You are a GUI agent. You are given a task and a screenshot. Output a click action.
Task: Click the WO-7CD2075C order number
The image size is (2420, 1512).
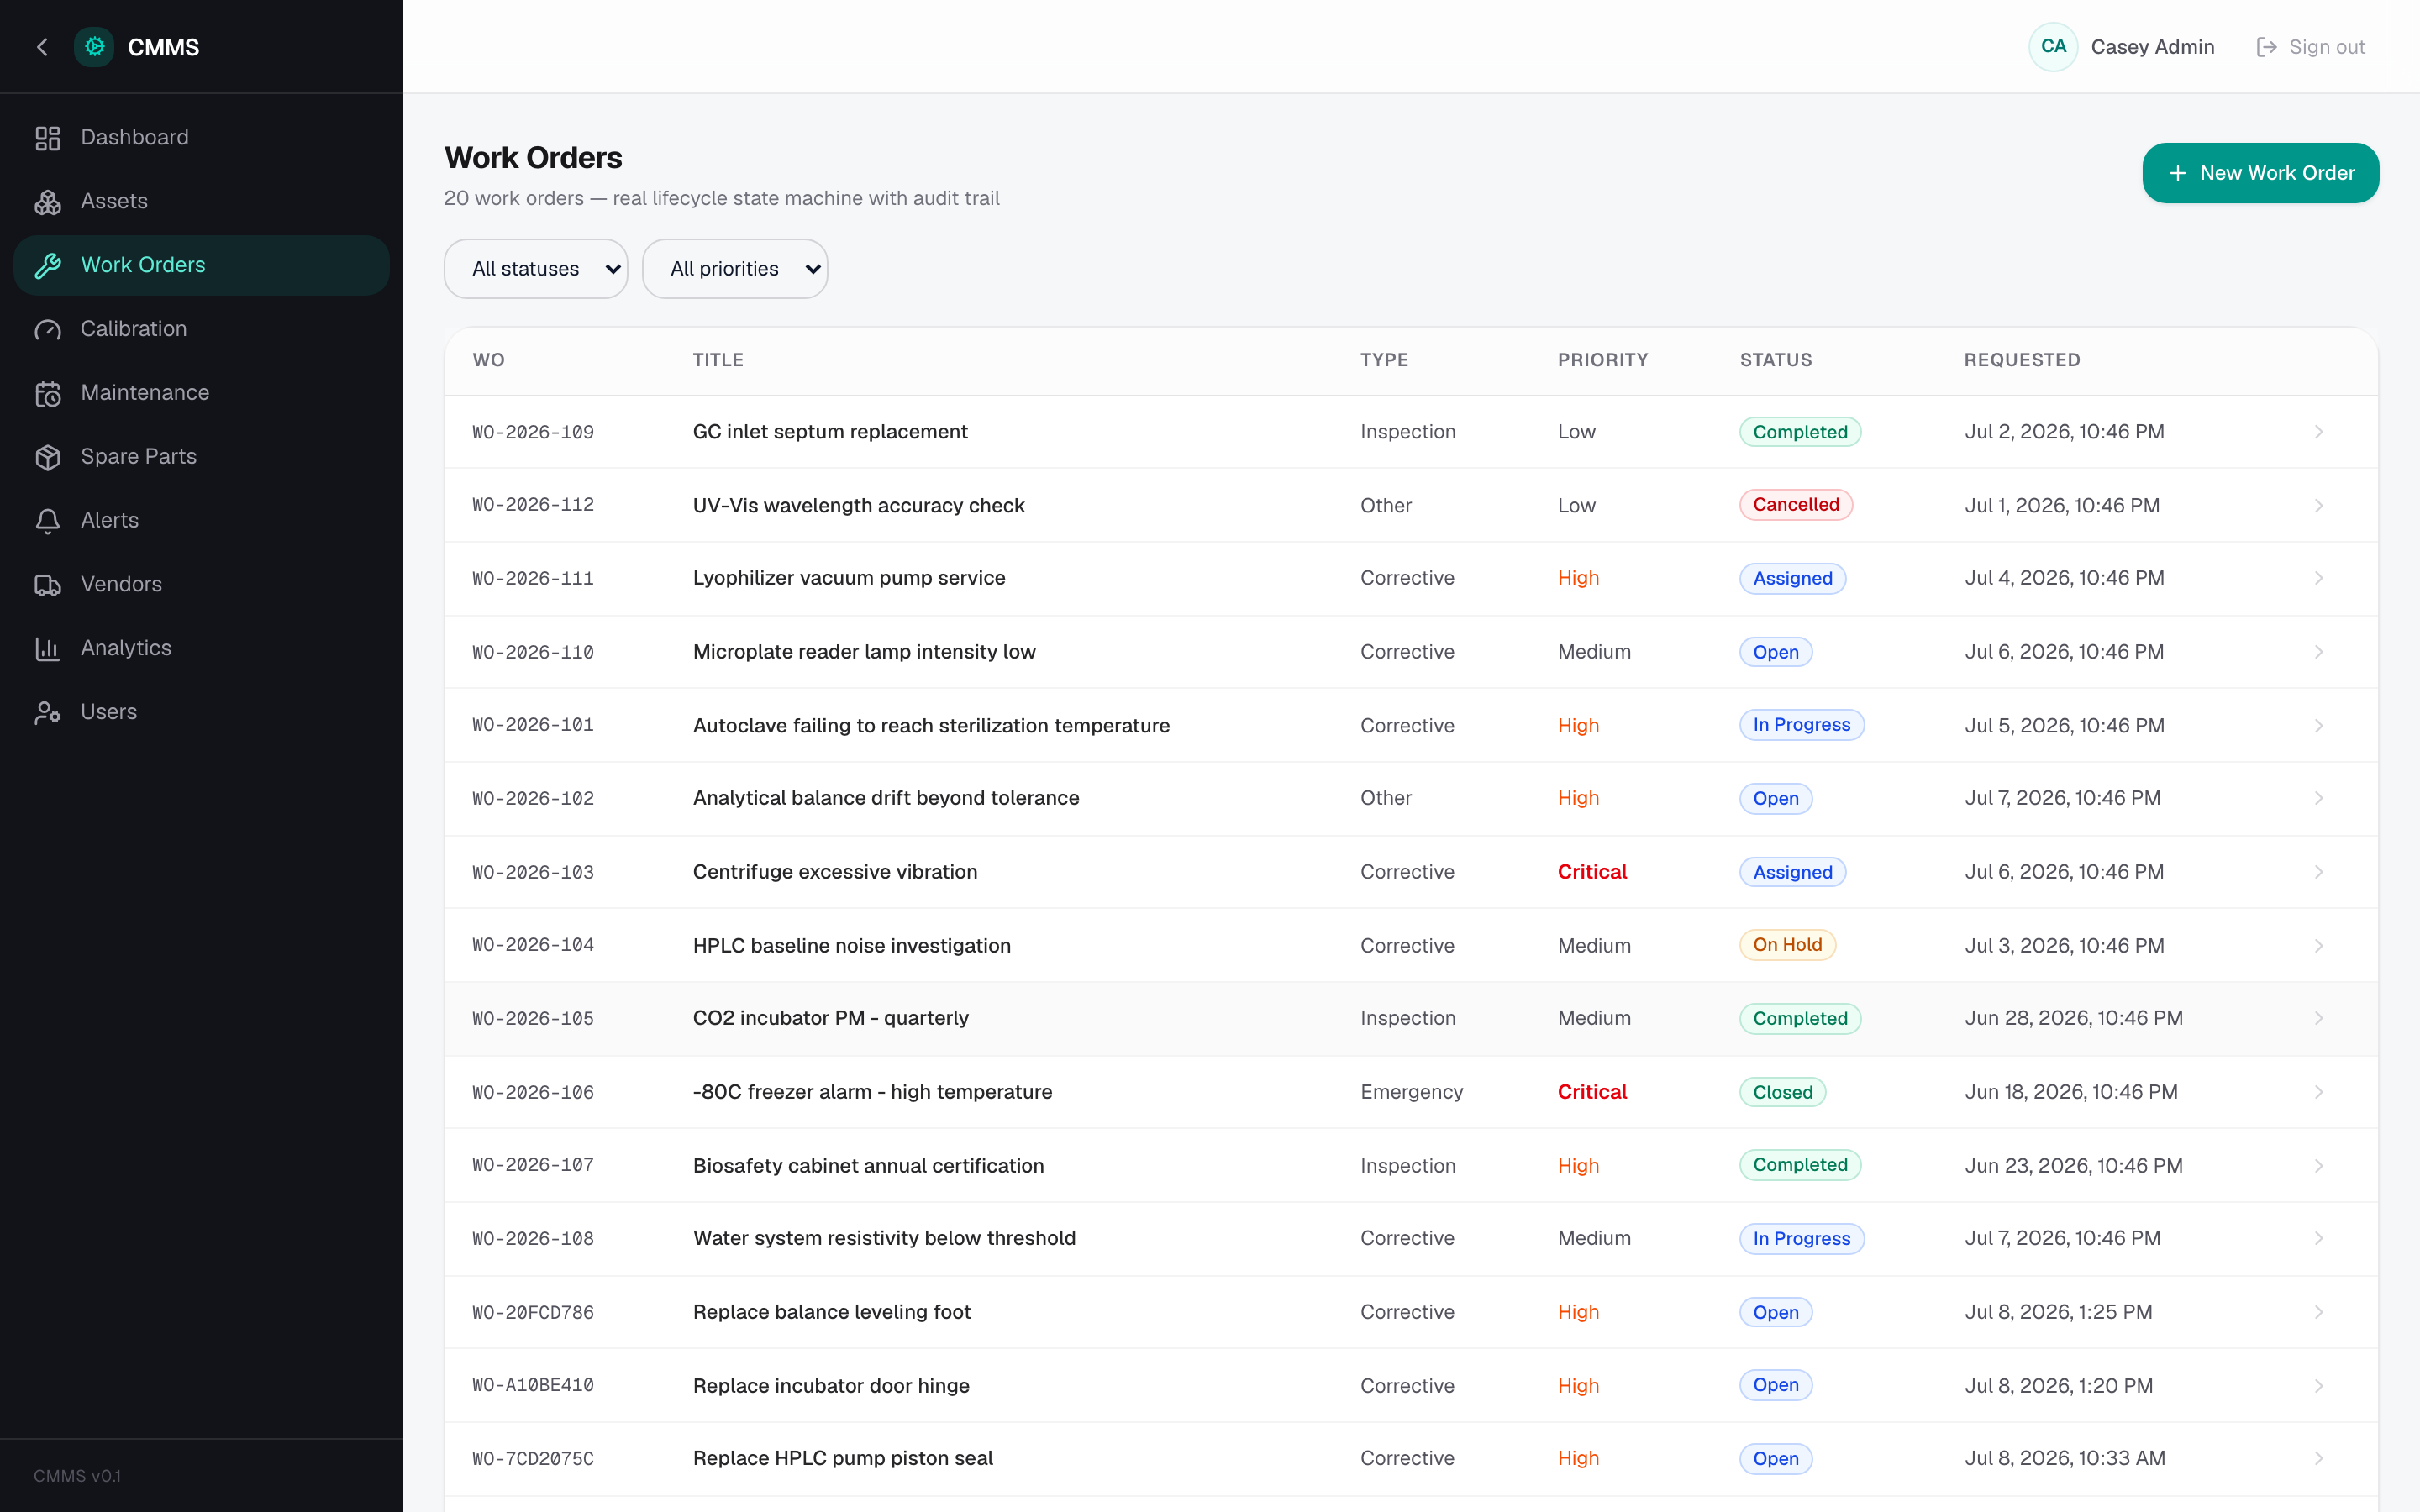[x=533, y=1459]
